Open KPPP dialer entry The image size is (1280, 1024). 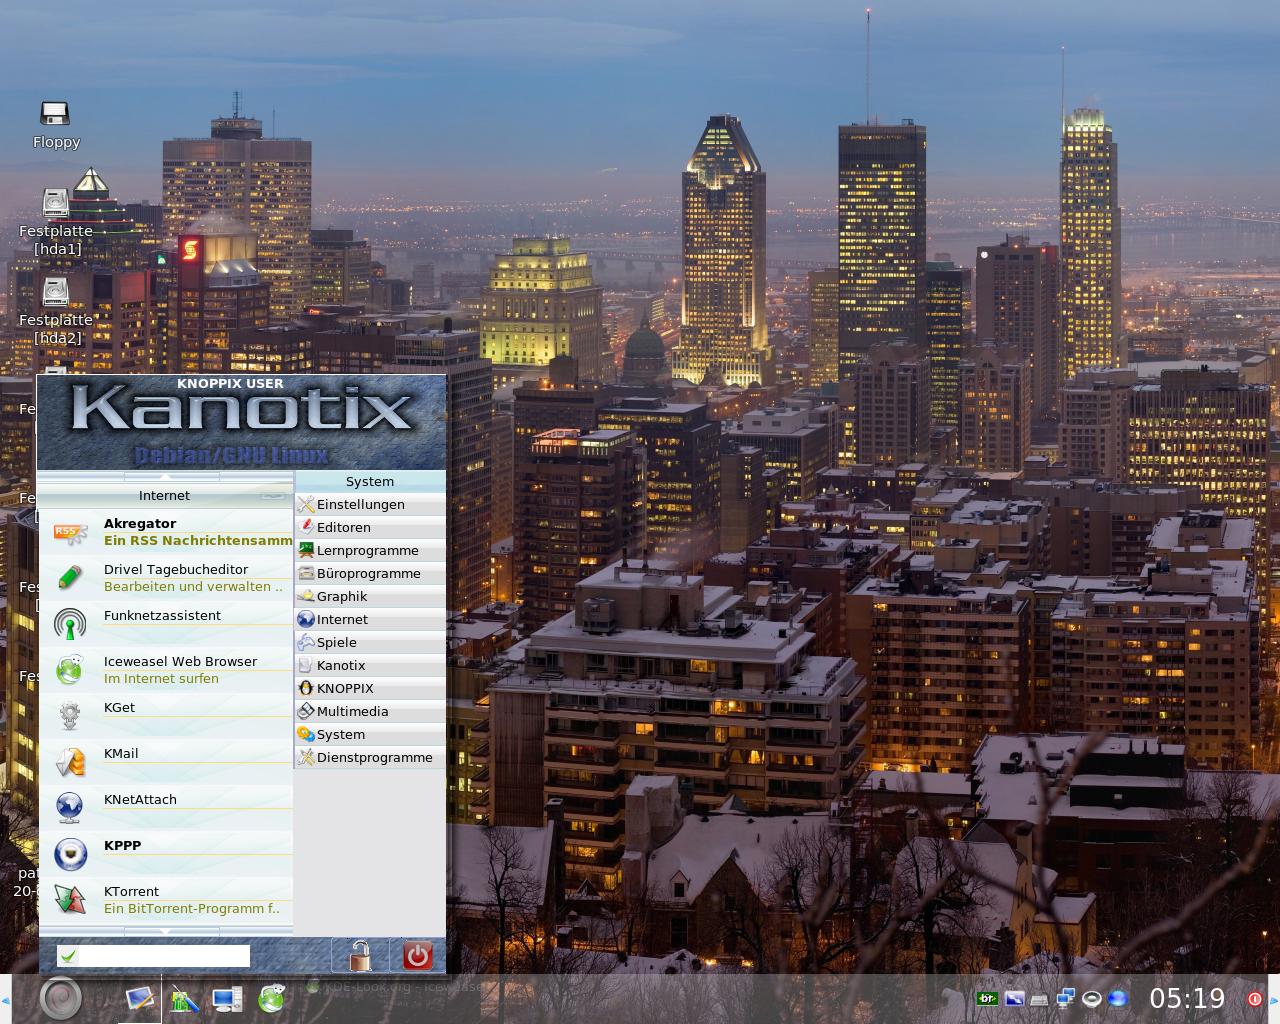(165, 854)
